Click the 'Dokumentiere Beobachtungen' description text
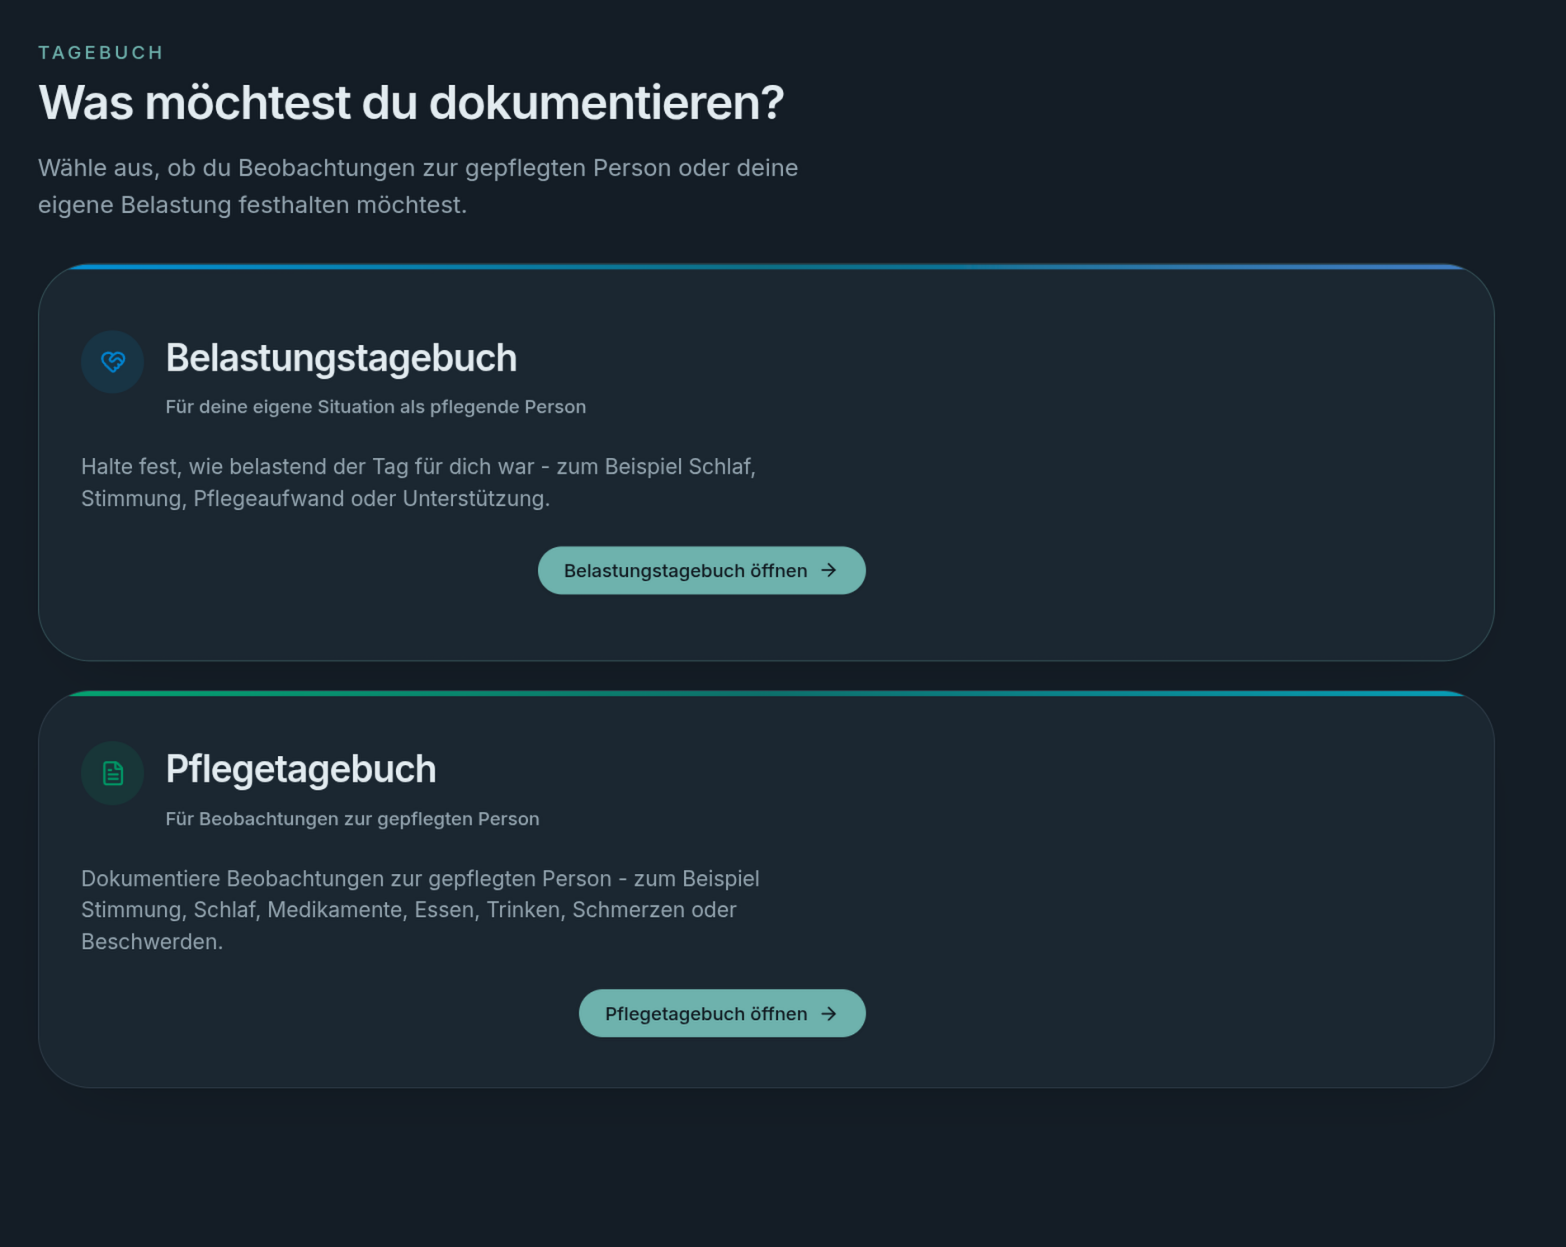The height and width of the screenshot is (1247, 1566). pos(420,910)
